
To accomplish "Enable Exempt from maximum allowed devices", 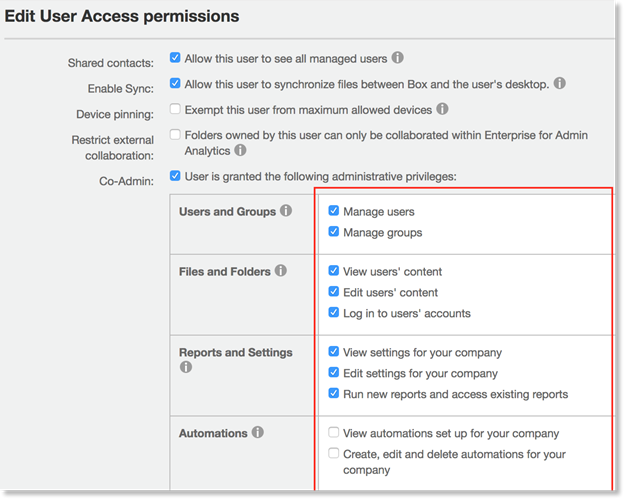I will point(176,108).
